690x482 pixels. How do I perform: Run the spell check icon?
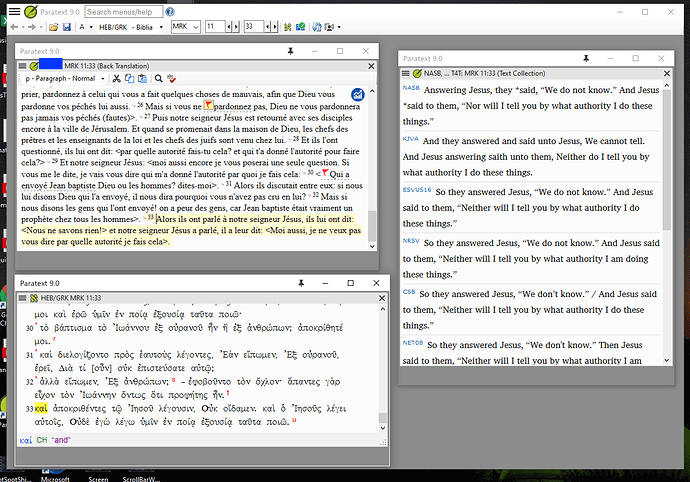(x=172, y=78)
